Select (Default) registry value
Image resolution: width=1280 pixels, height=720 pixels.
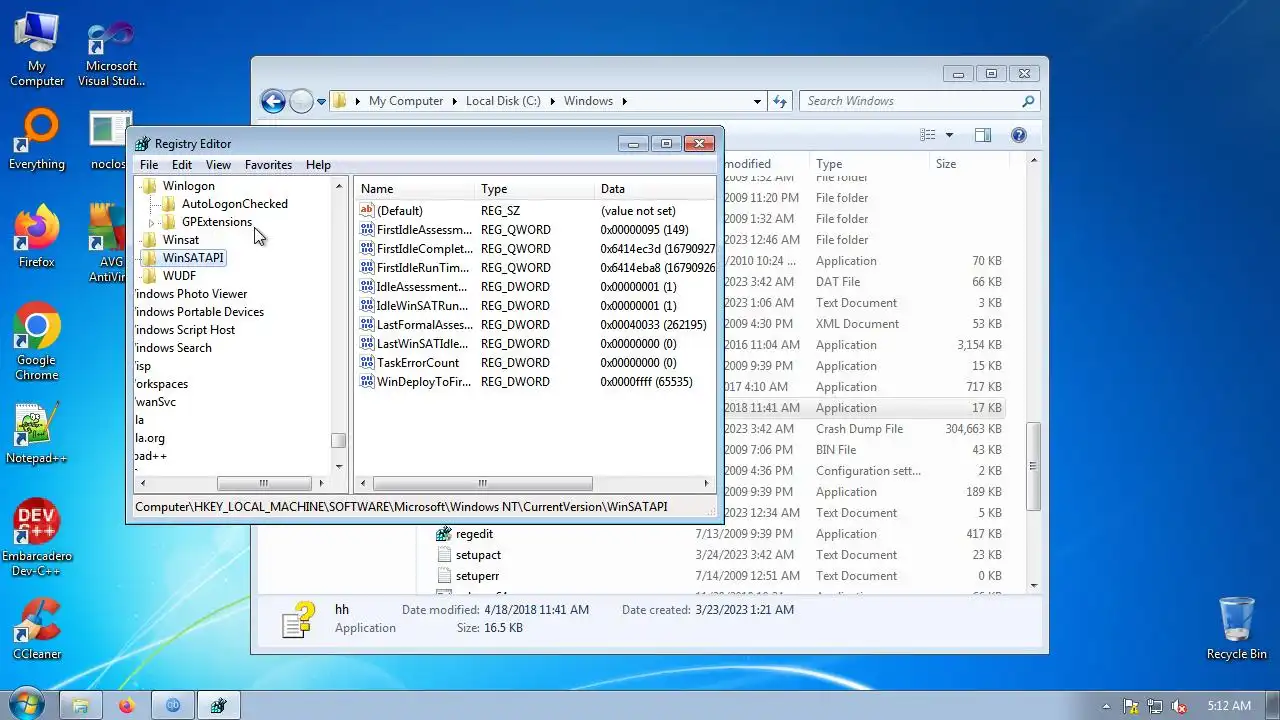(399, 211)
